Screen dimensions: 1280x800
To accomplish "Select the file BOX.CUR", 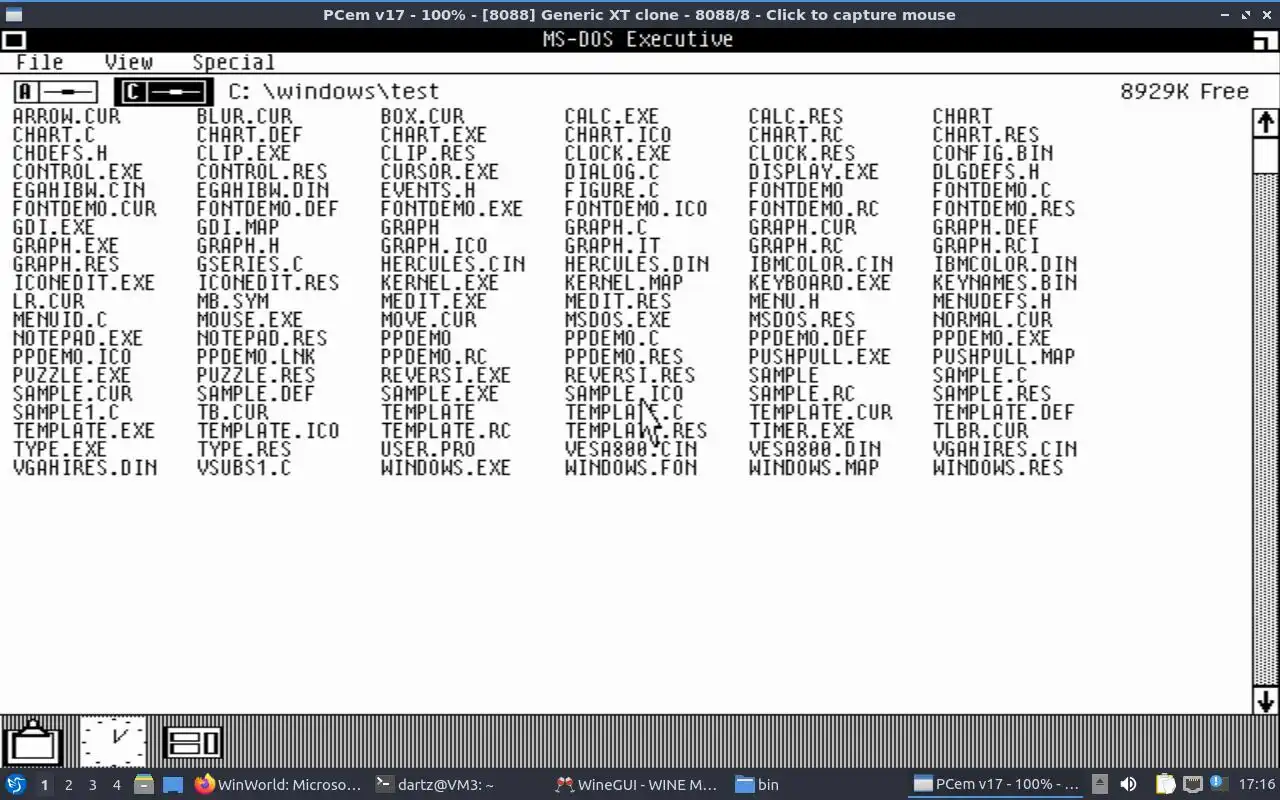I will 422,116.
